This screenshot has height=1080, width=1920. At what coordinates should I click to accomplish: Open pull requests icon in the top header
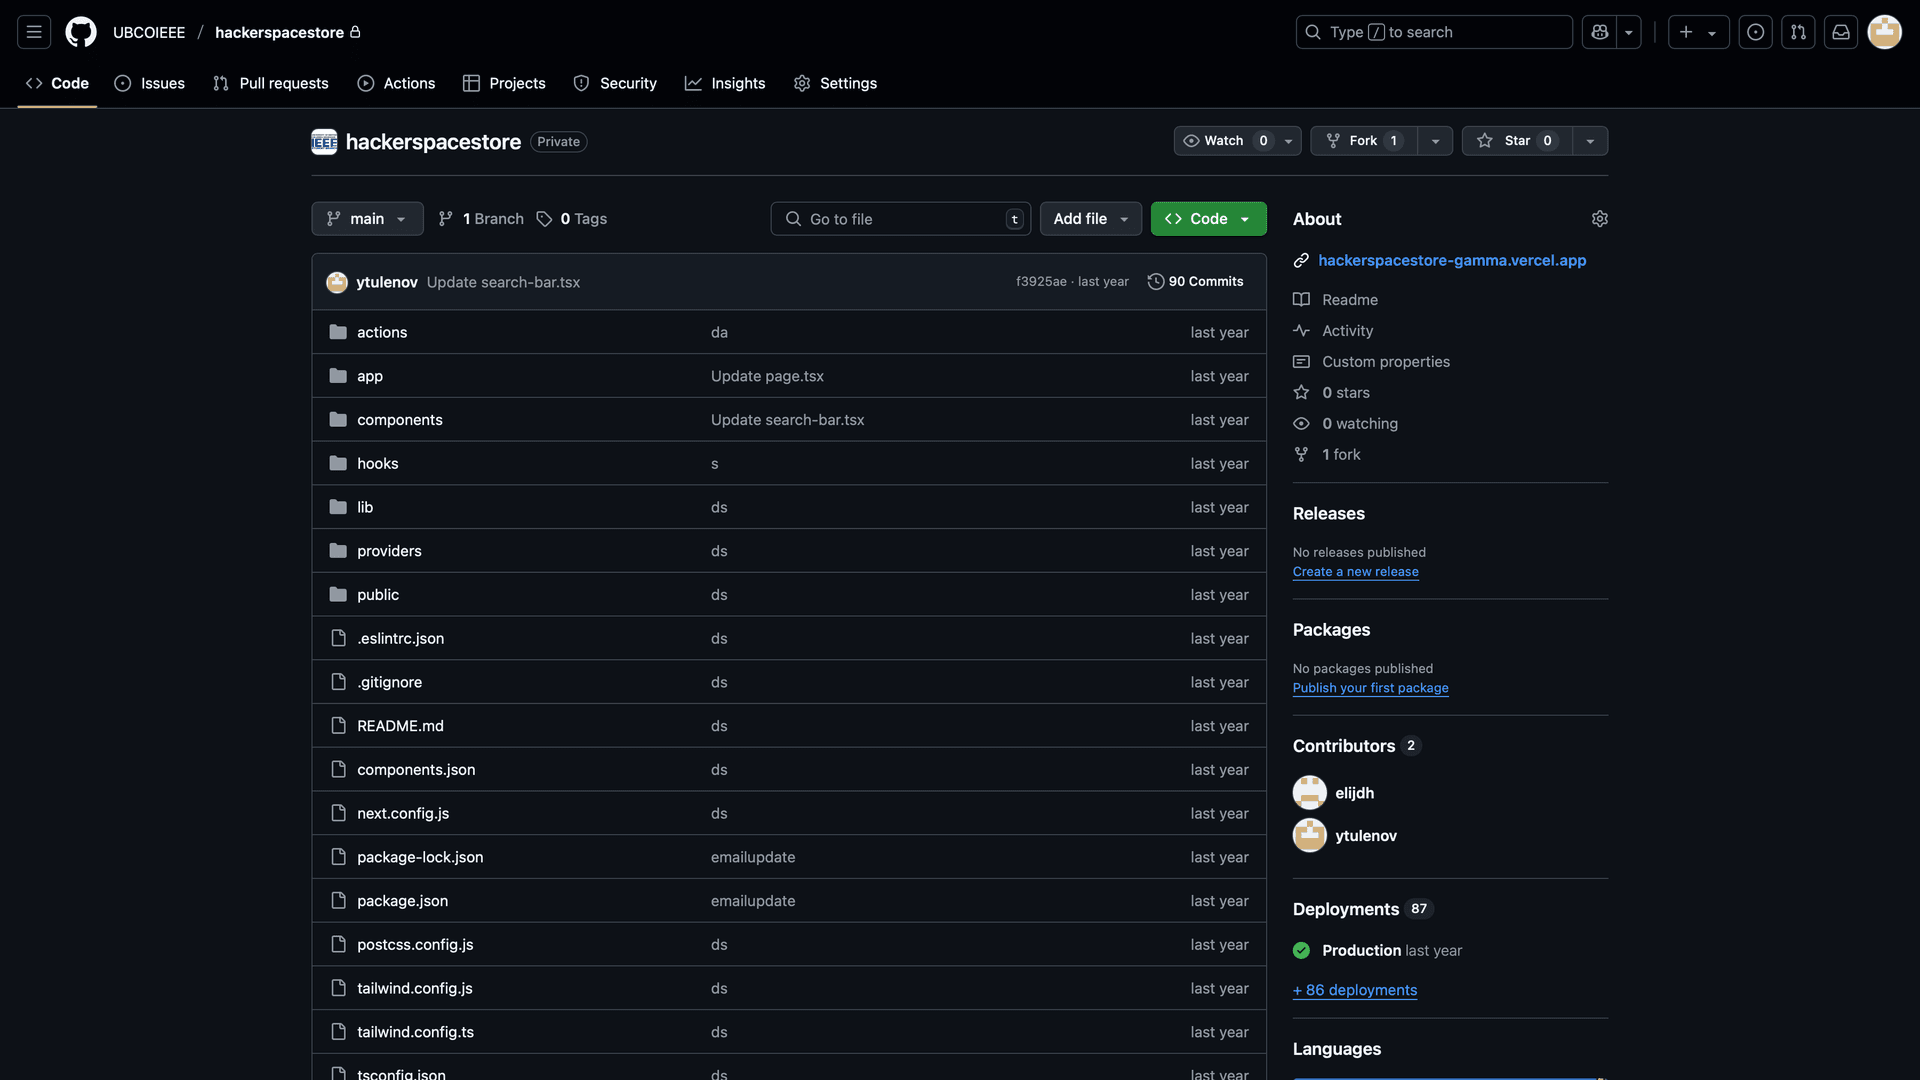pos(1798,32)
